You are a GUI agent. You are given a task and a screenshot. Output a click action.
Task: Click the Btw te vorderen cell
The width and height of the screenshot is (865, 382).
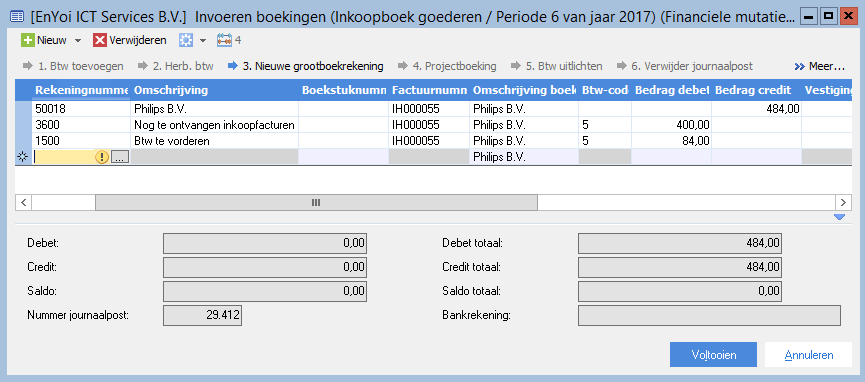coord(215,141)
